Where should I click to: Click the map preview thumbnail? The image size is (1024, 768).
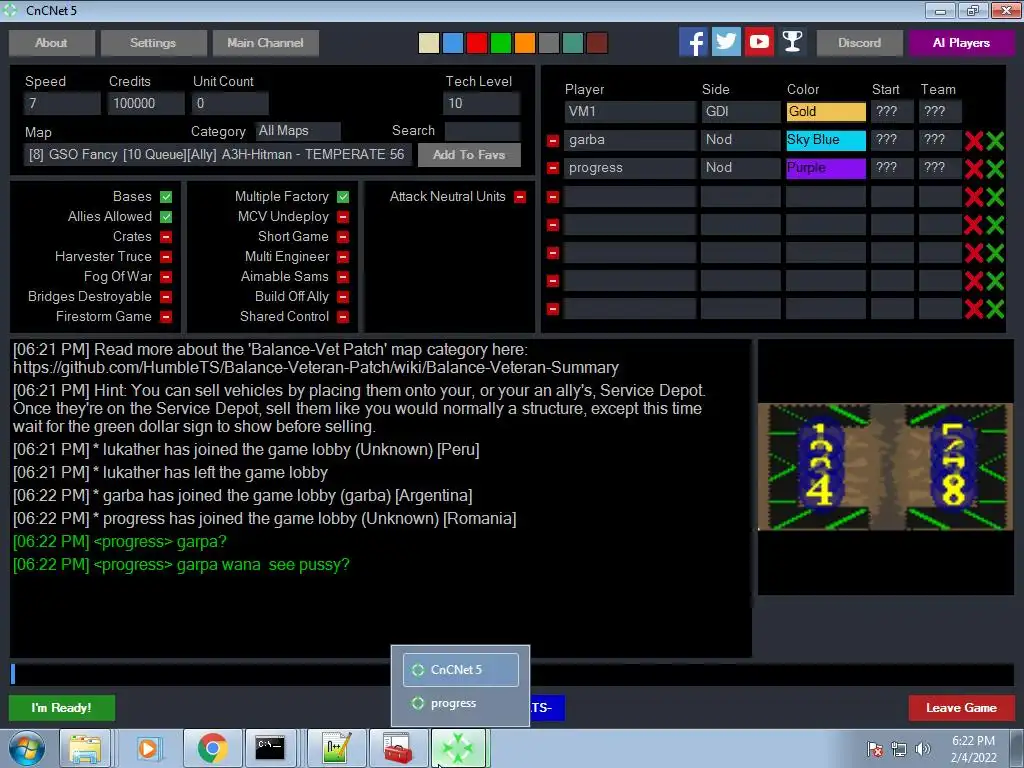click(886, 466)
